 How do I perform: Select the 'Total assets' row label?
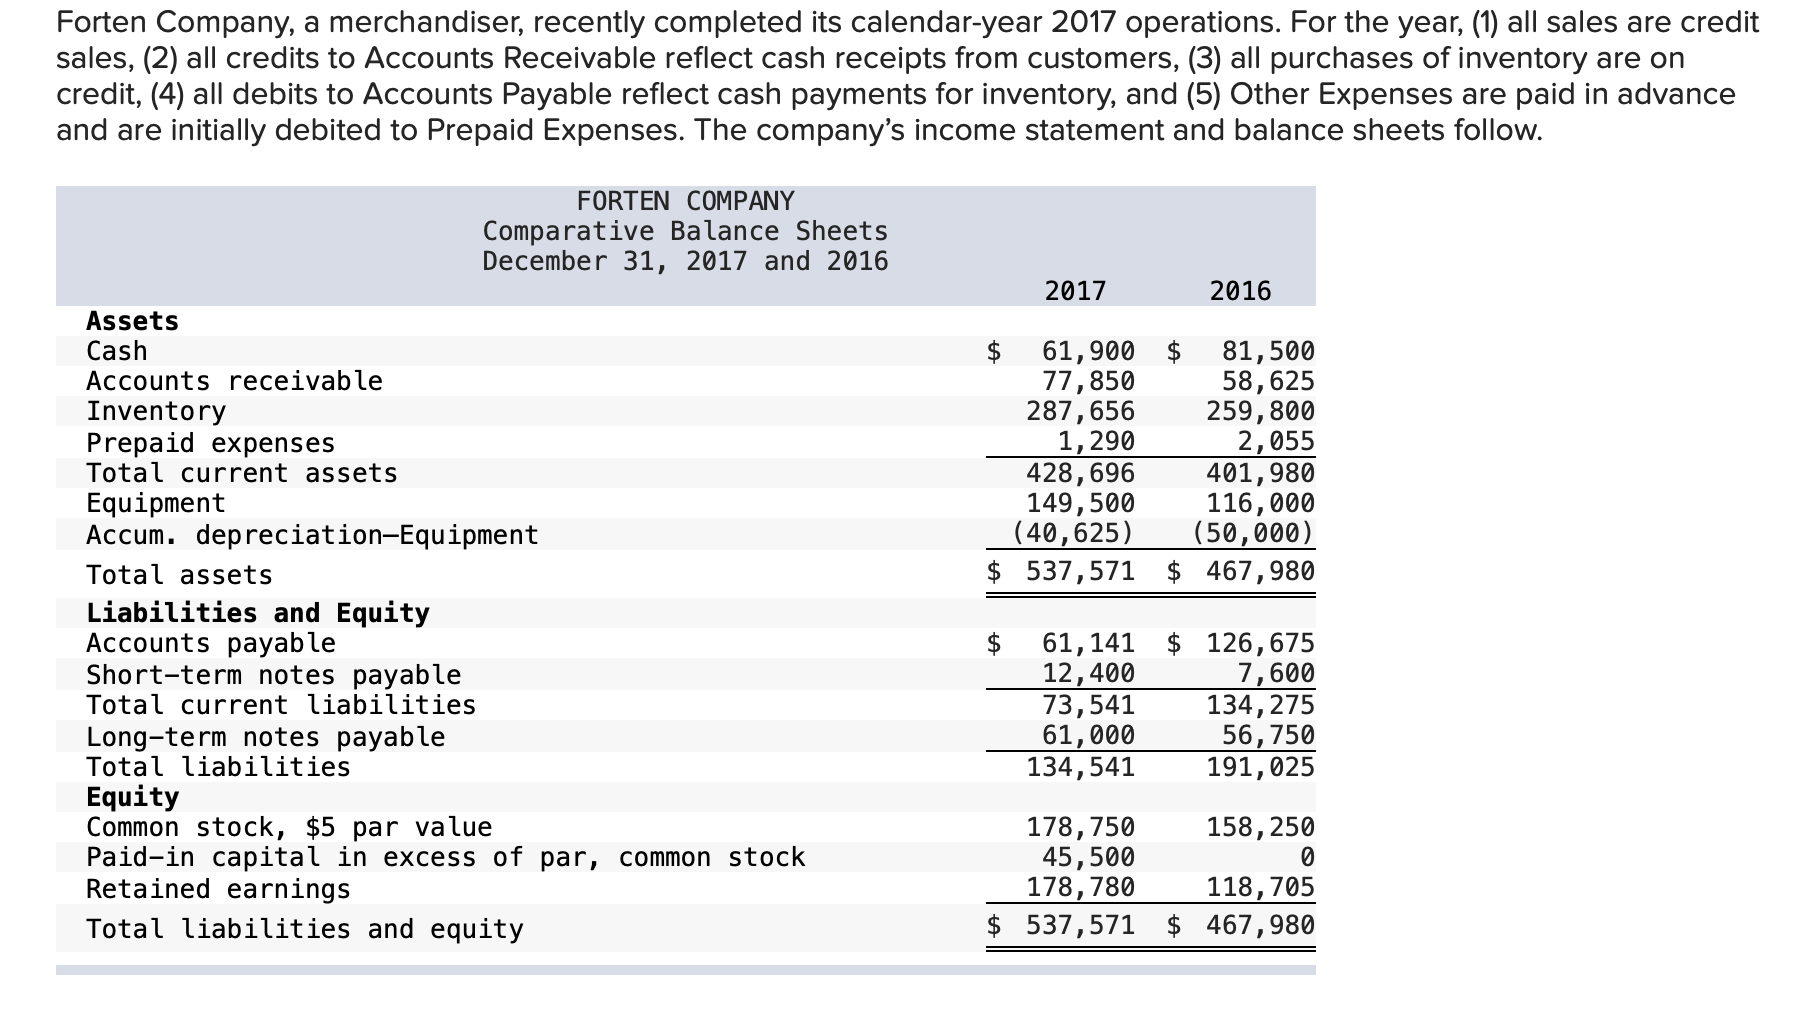pos(179,575)
